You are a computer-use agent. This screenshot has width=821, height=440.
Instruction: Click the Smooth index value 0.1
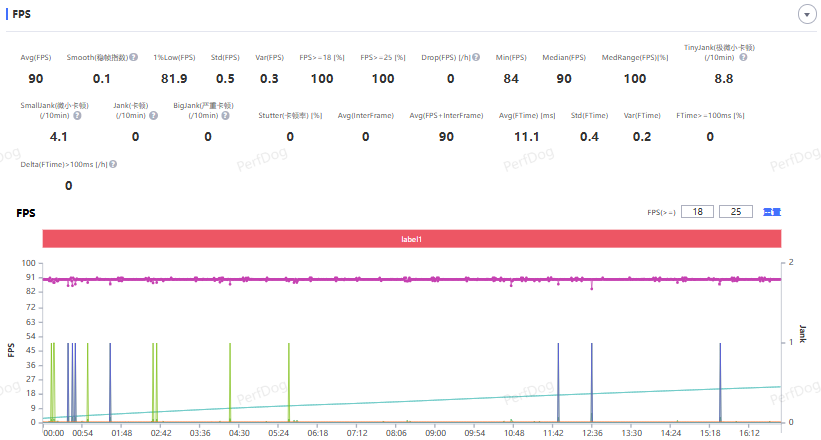tap(102, 79)
